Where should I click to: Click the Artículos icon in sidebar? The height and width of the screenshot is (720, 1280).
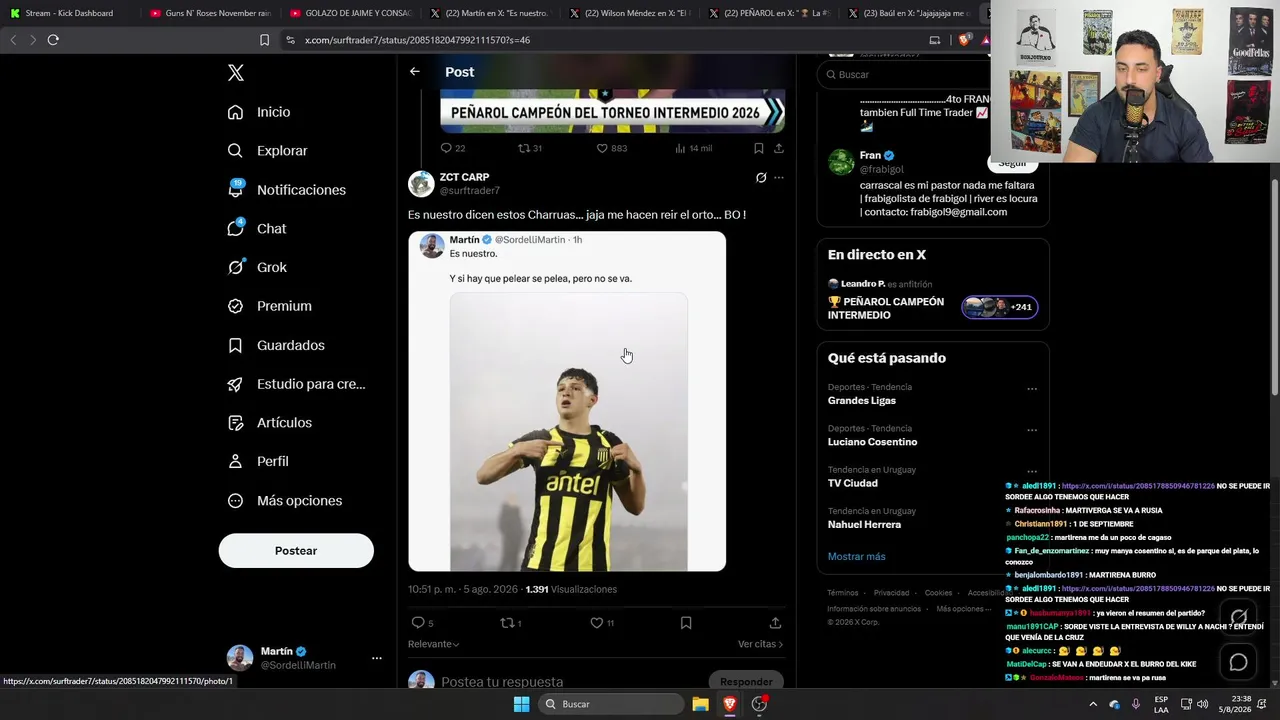click(235, 423)
